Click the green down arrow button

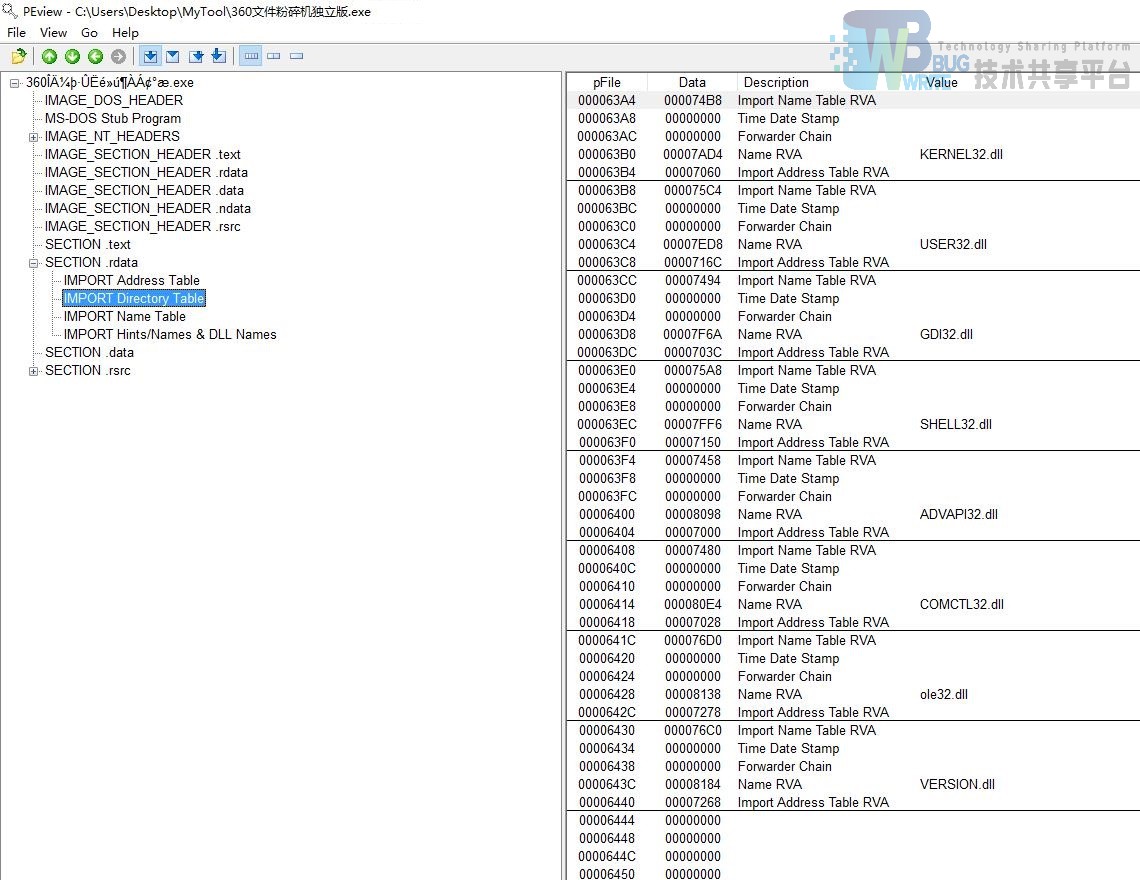click(x=72, y=56)
